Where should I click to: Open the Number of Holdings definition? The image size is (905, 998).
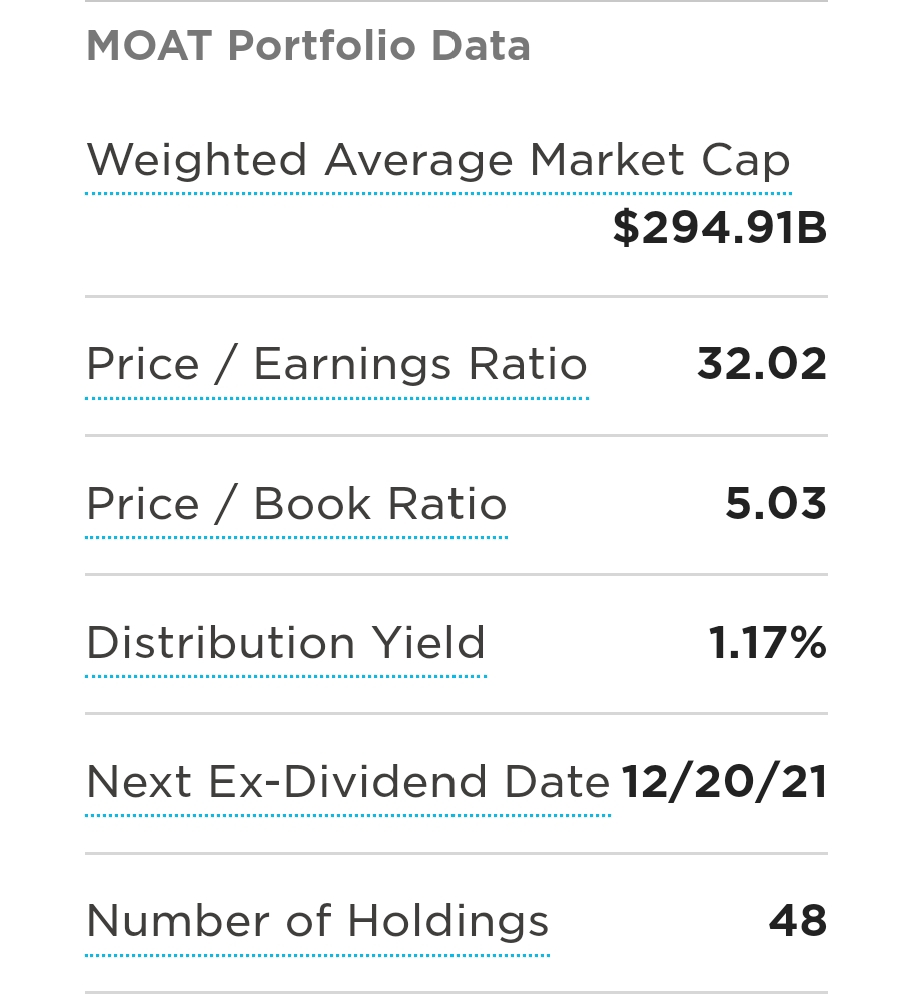coord(317,922)
